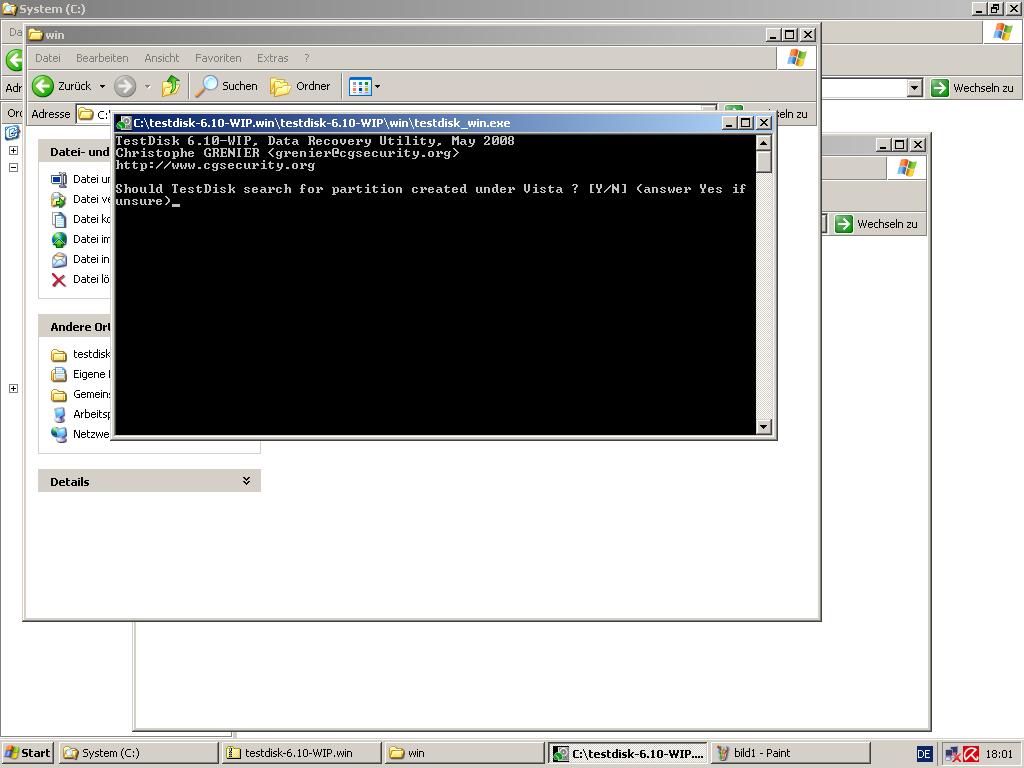Click the 'Datei in' e-mail task icon
Viewport: 1024px width, 768px height.
(59, 260)
